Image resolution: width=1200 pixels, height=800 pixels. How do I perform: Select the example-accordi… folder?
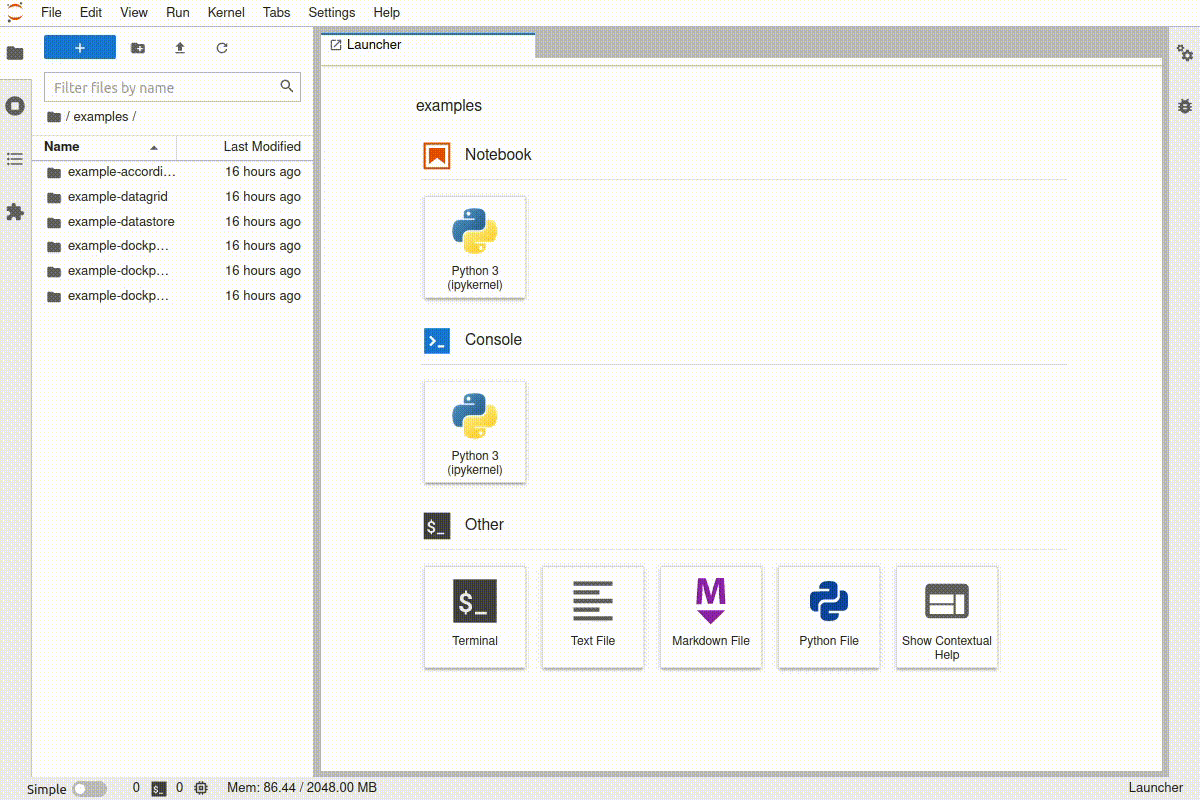173,172
